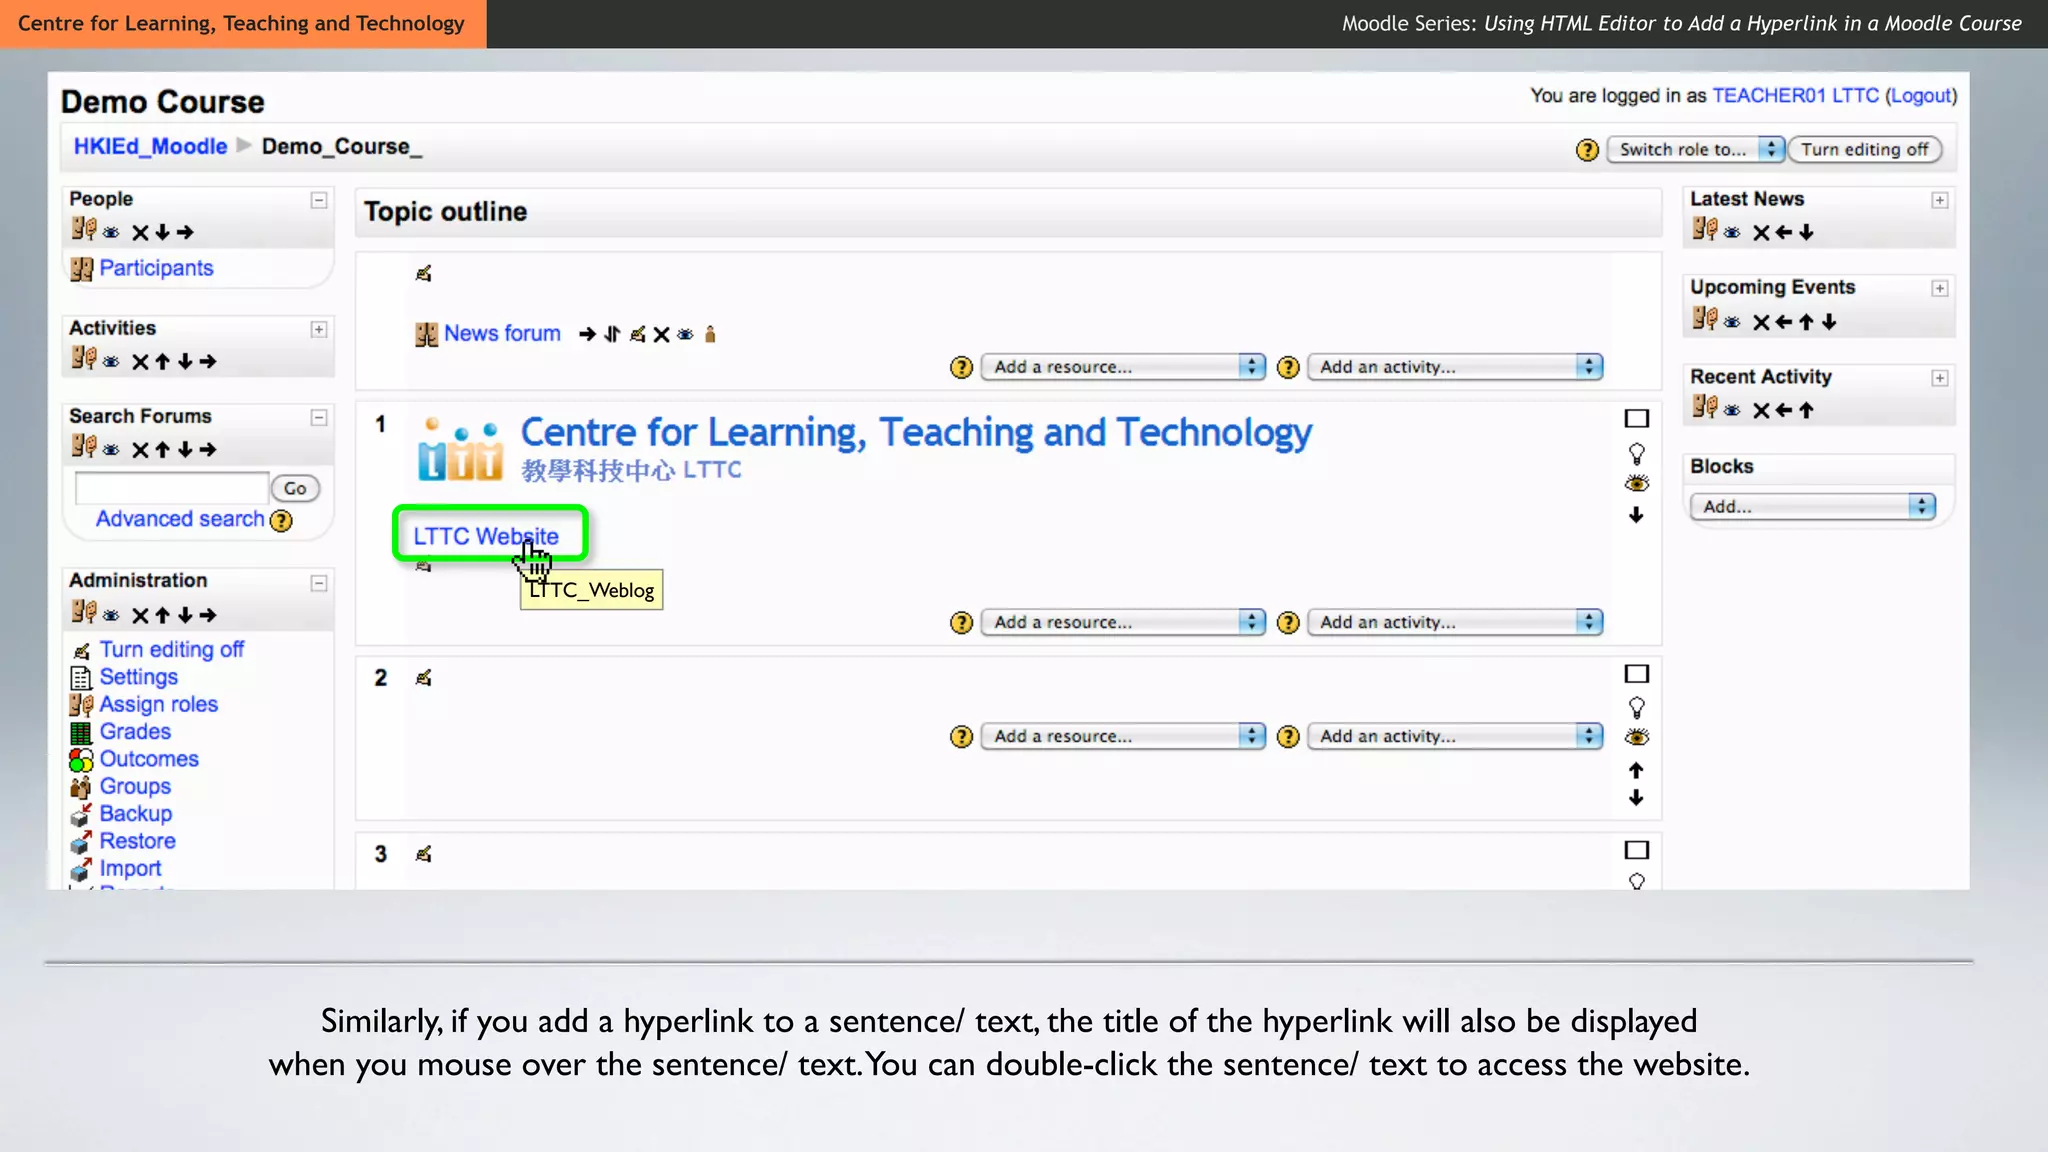Hide topic 2 with the eye icon
Screen dimensions: 2048x1152
coord(1636,738)
